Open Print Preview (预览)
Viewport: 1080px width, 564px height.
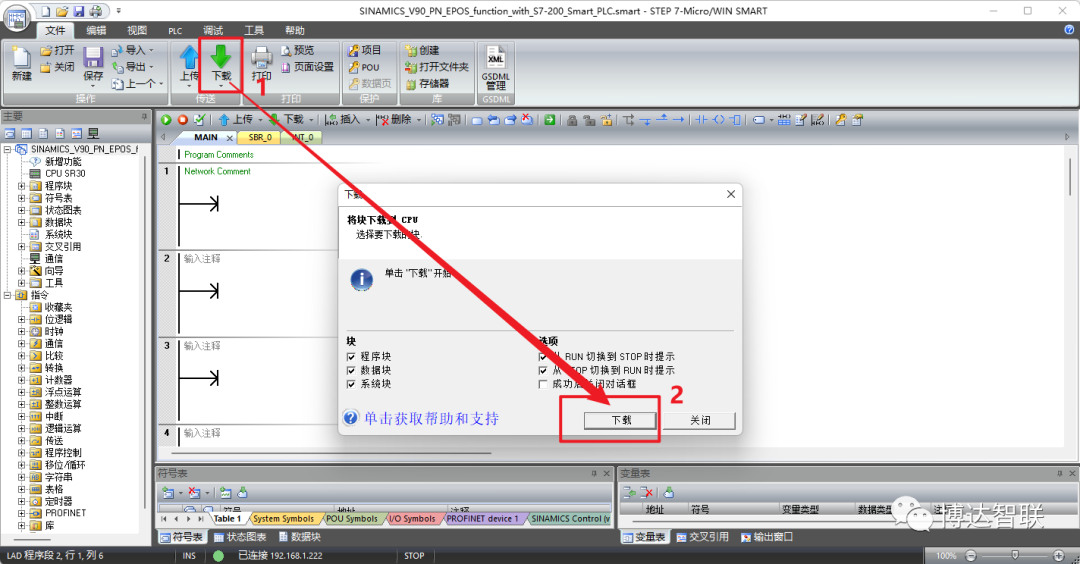(x=298, y=50)
